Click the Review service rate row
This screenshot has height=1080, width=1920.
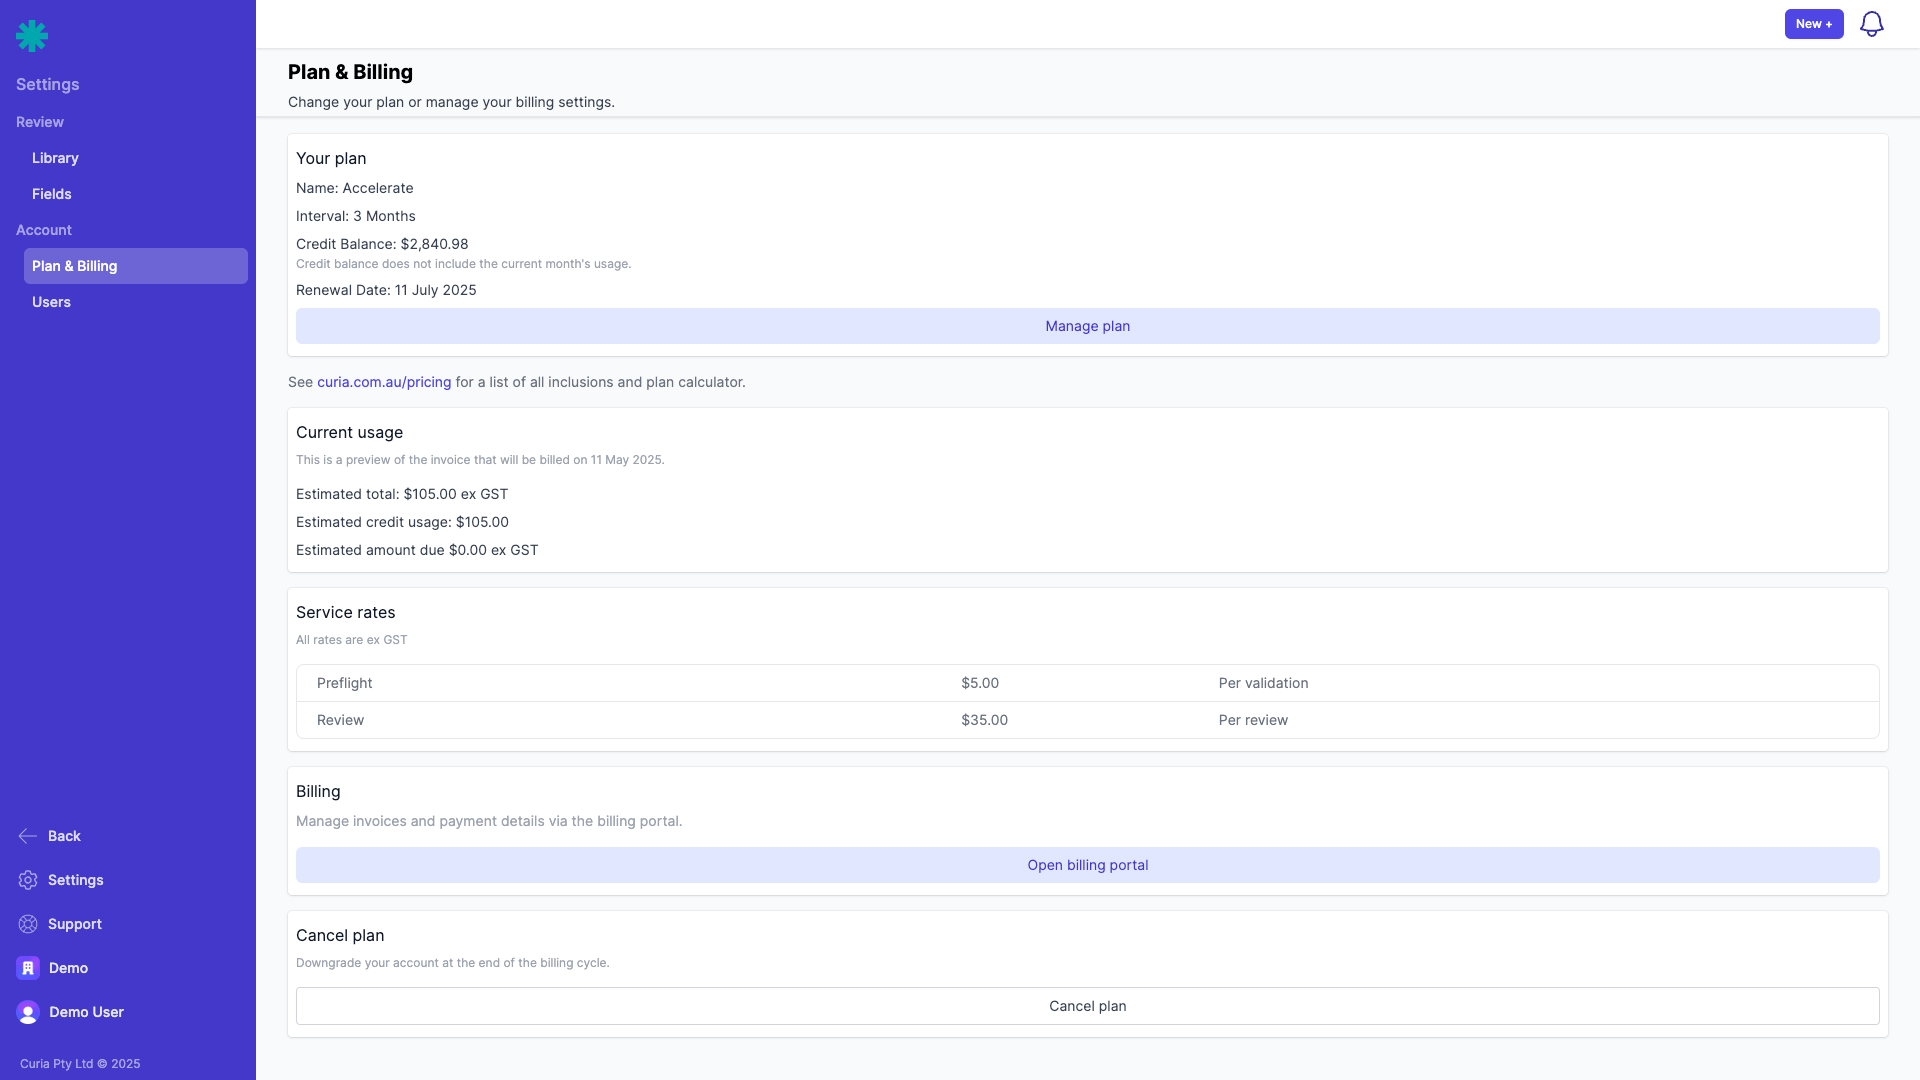[x=1087, y=720]
